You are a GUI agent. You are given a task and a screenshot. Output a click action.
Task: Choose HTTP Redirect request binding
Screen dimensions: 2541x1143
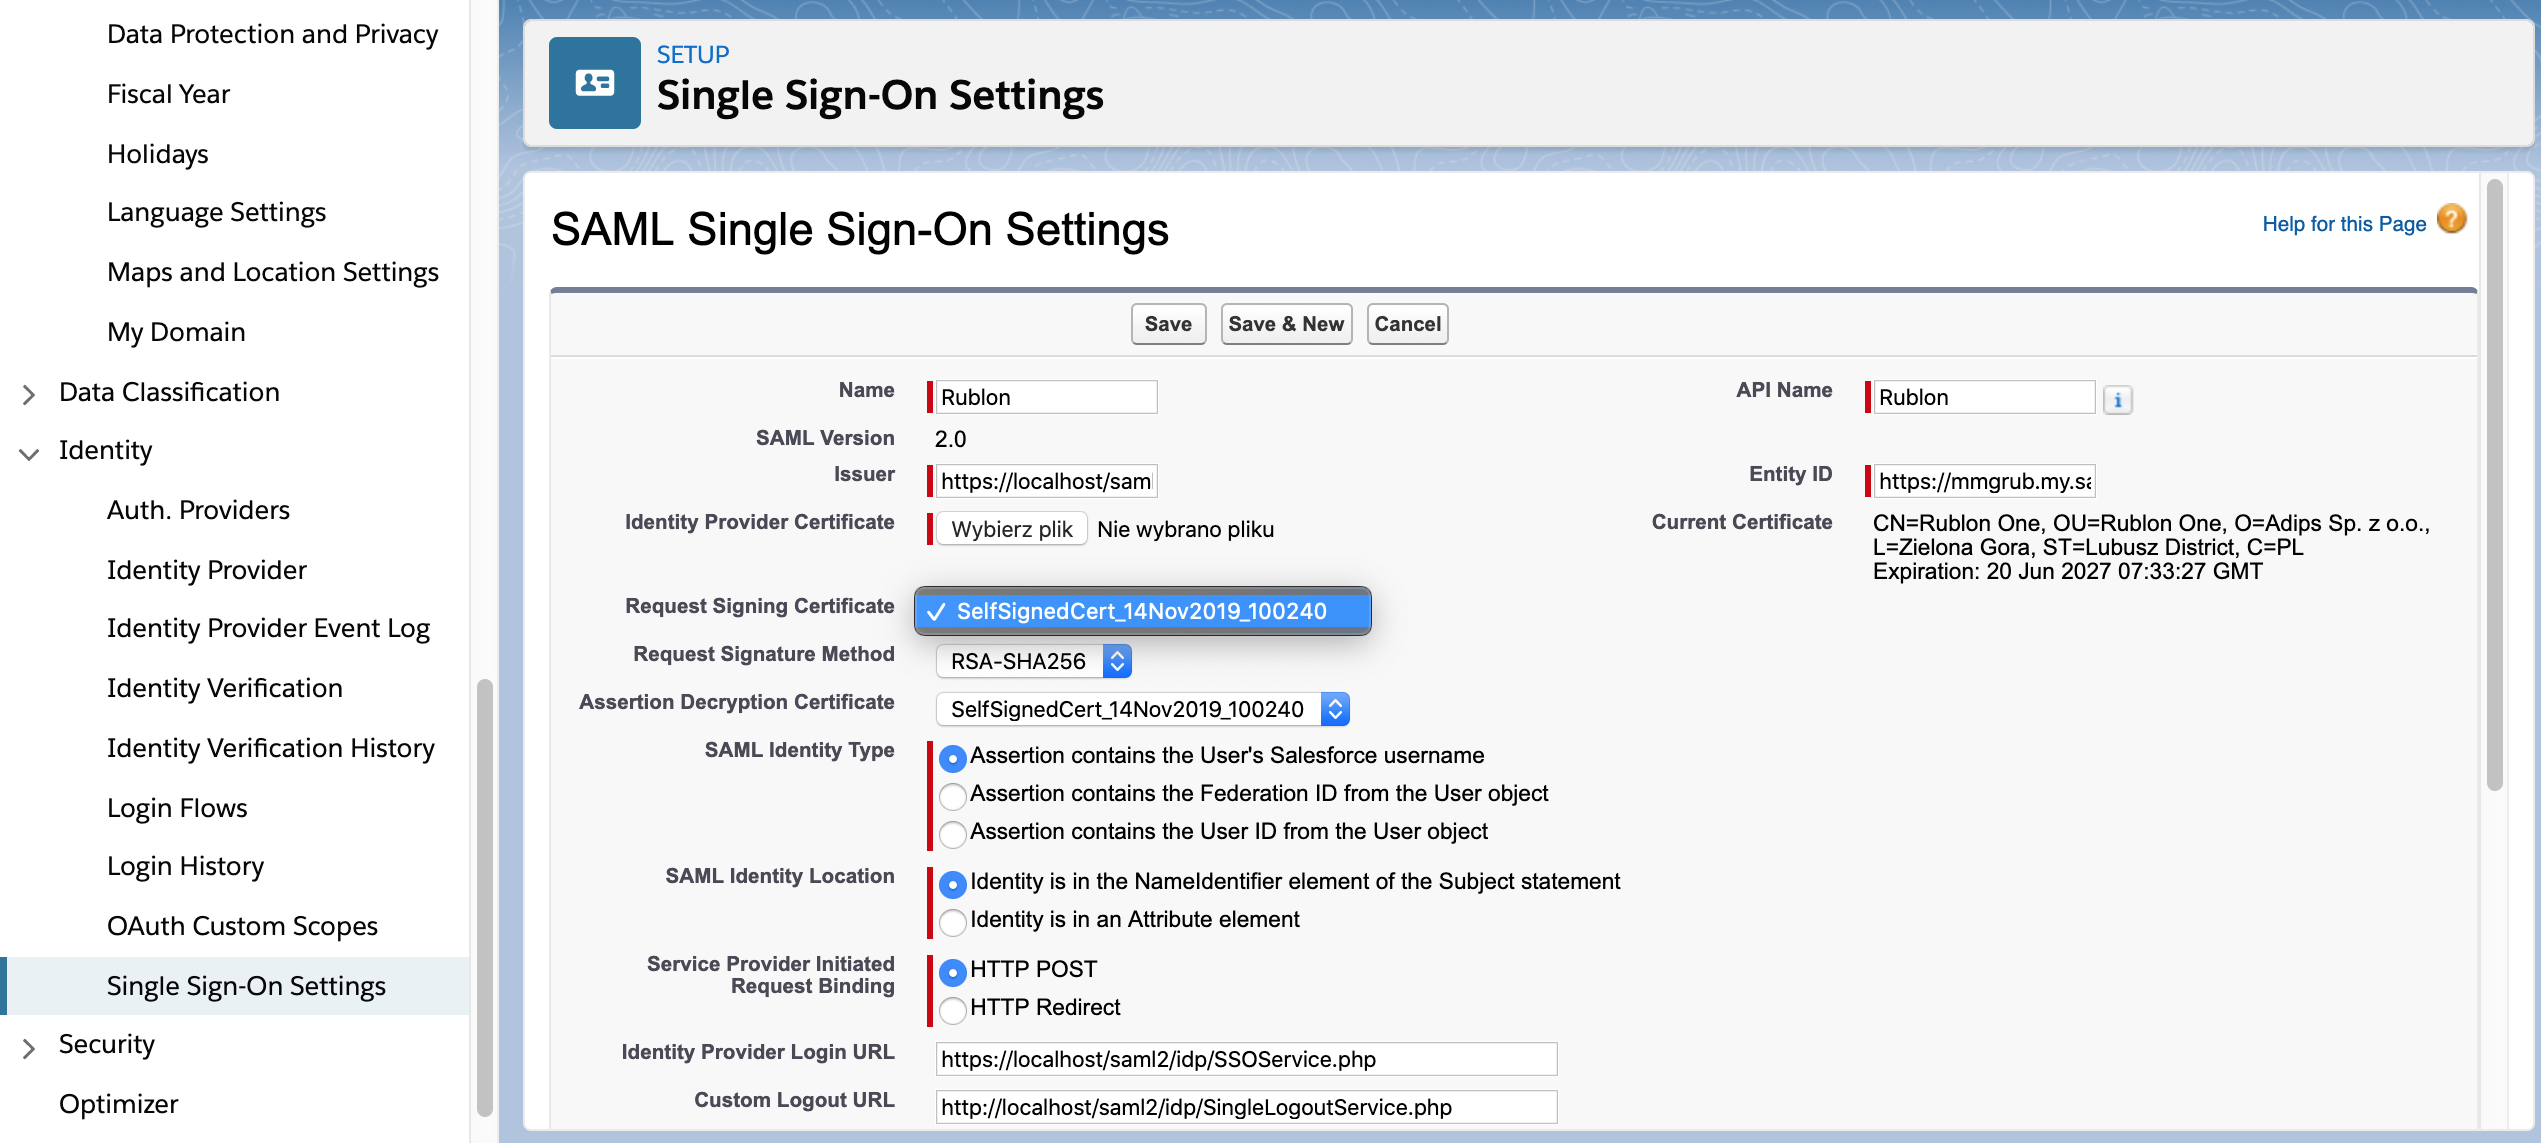coord(953,1010)
